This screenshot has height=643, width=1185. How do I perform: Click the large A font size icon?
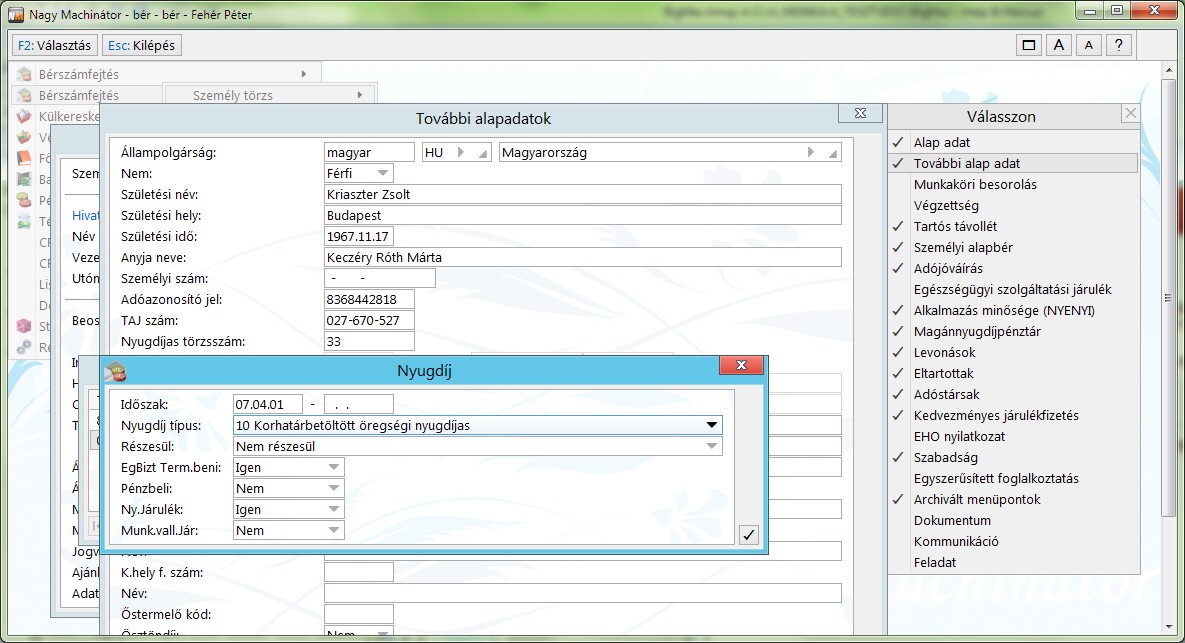coord(1059,45)
